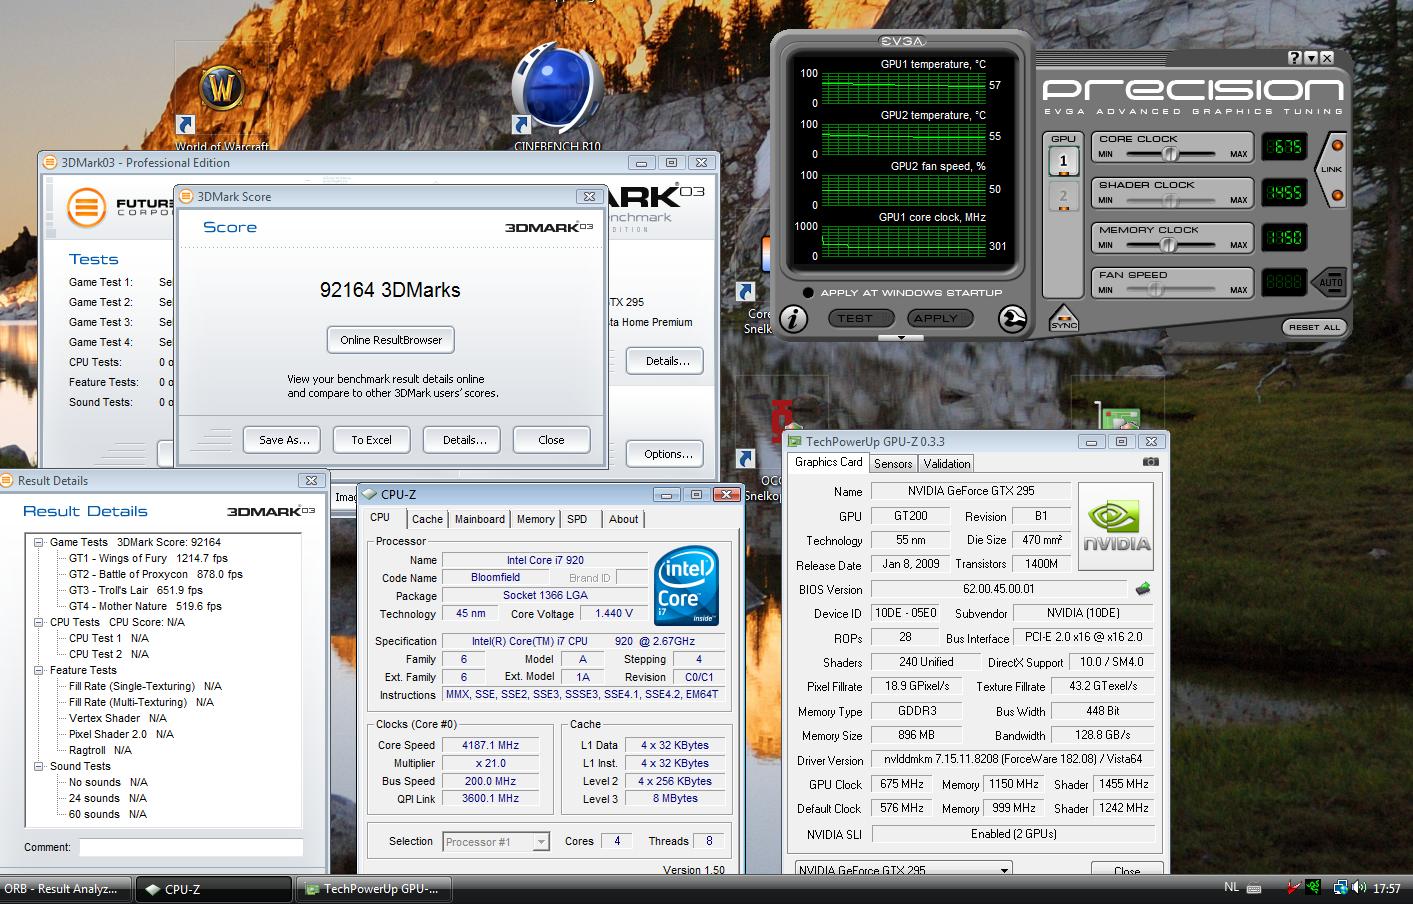Collapse the Sound Tests tree node
The height and width of the screenshot is (904, 1413).
(38, 766)
